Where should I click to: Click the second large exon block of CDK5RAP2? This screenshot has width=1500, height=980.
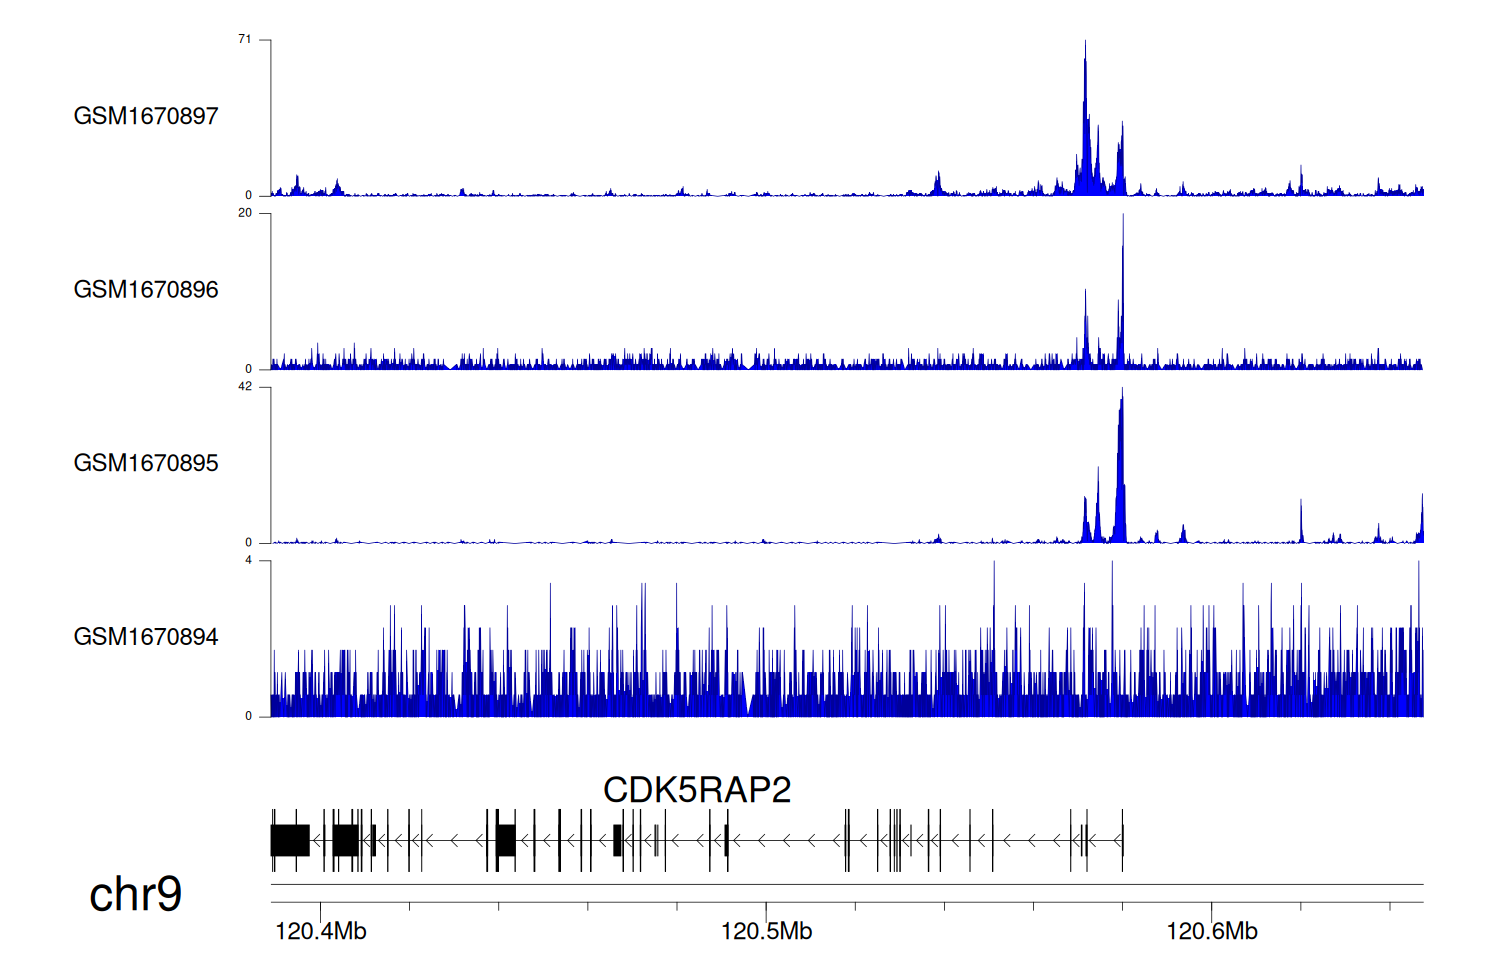coord(346,840)
